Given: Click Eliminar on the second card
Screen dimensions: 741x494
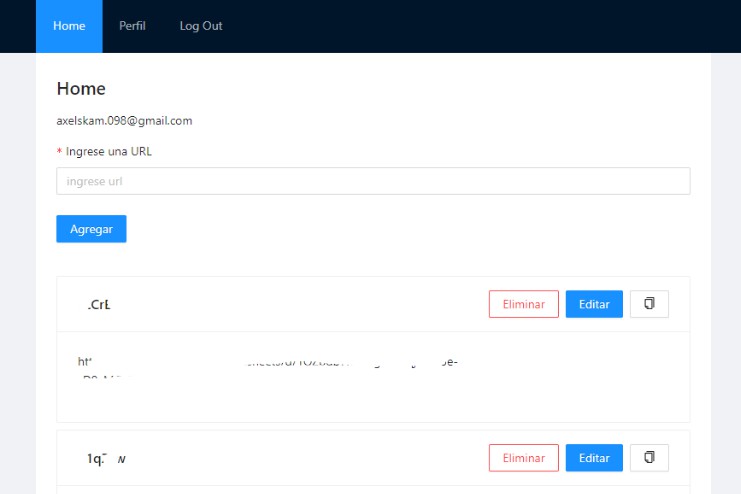Looking at the screenshot, I should point(524,458).
